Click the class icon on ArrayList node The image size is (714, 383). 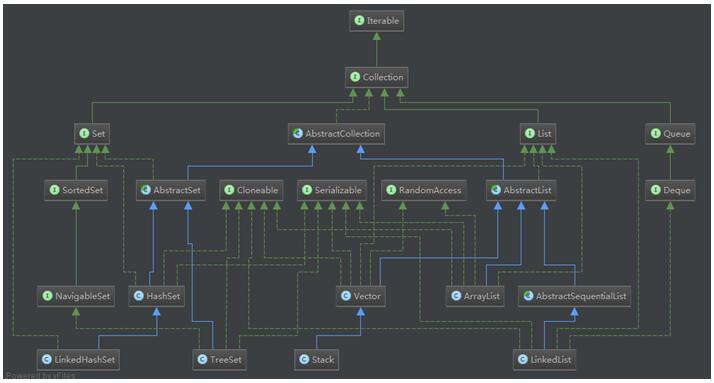[456, 296]
